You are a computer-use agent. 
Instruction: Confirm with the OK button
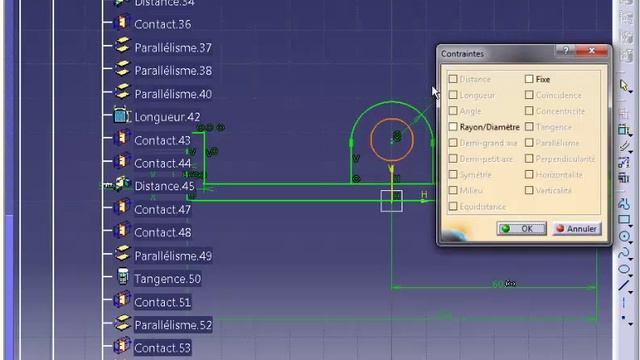click(521, 229)
